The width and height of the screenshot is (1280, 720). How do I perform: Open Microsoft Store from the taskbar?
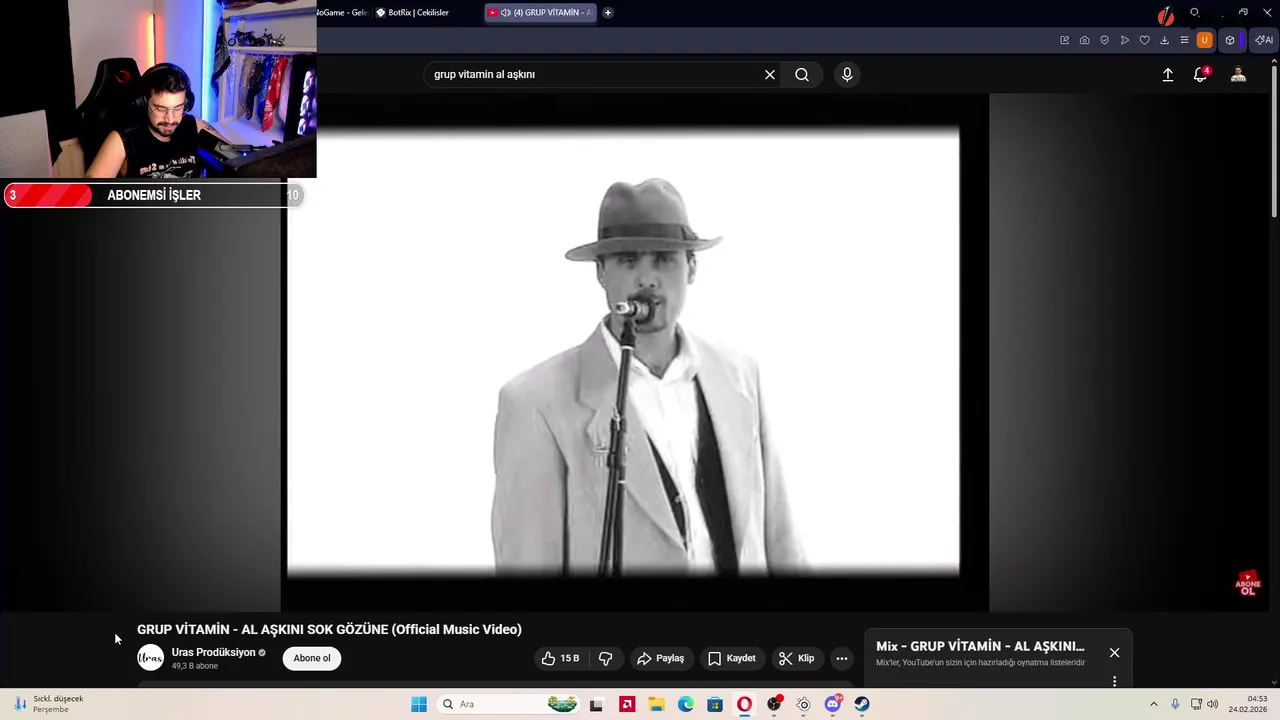tap(715, 704)
